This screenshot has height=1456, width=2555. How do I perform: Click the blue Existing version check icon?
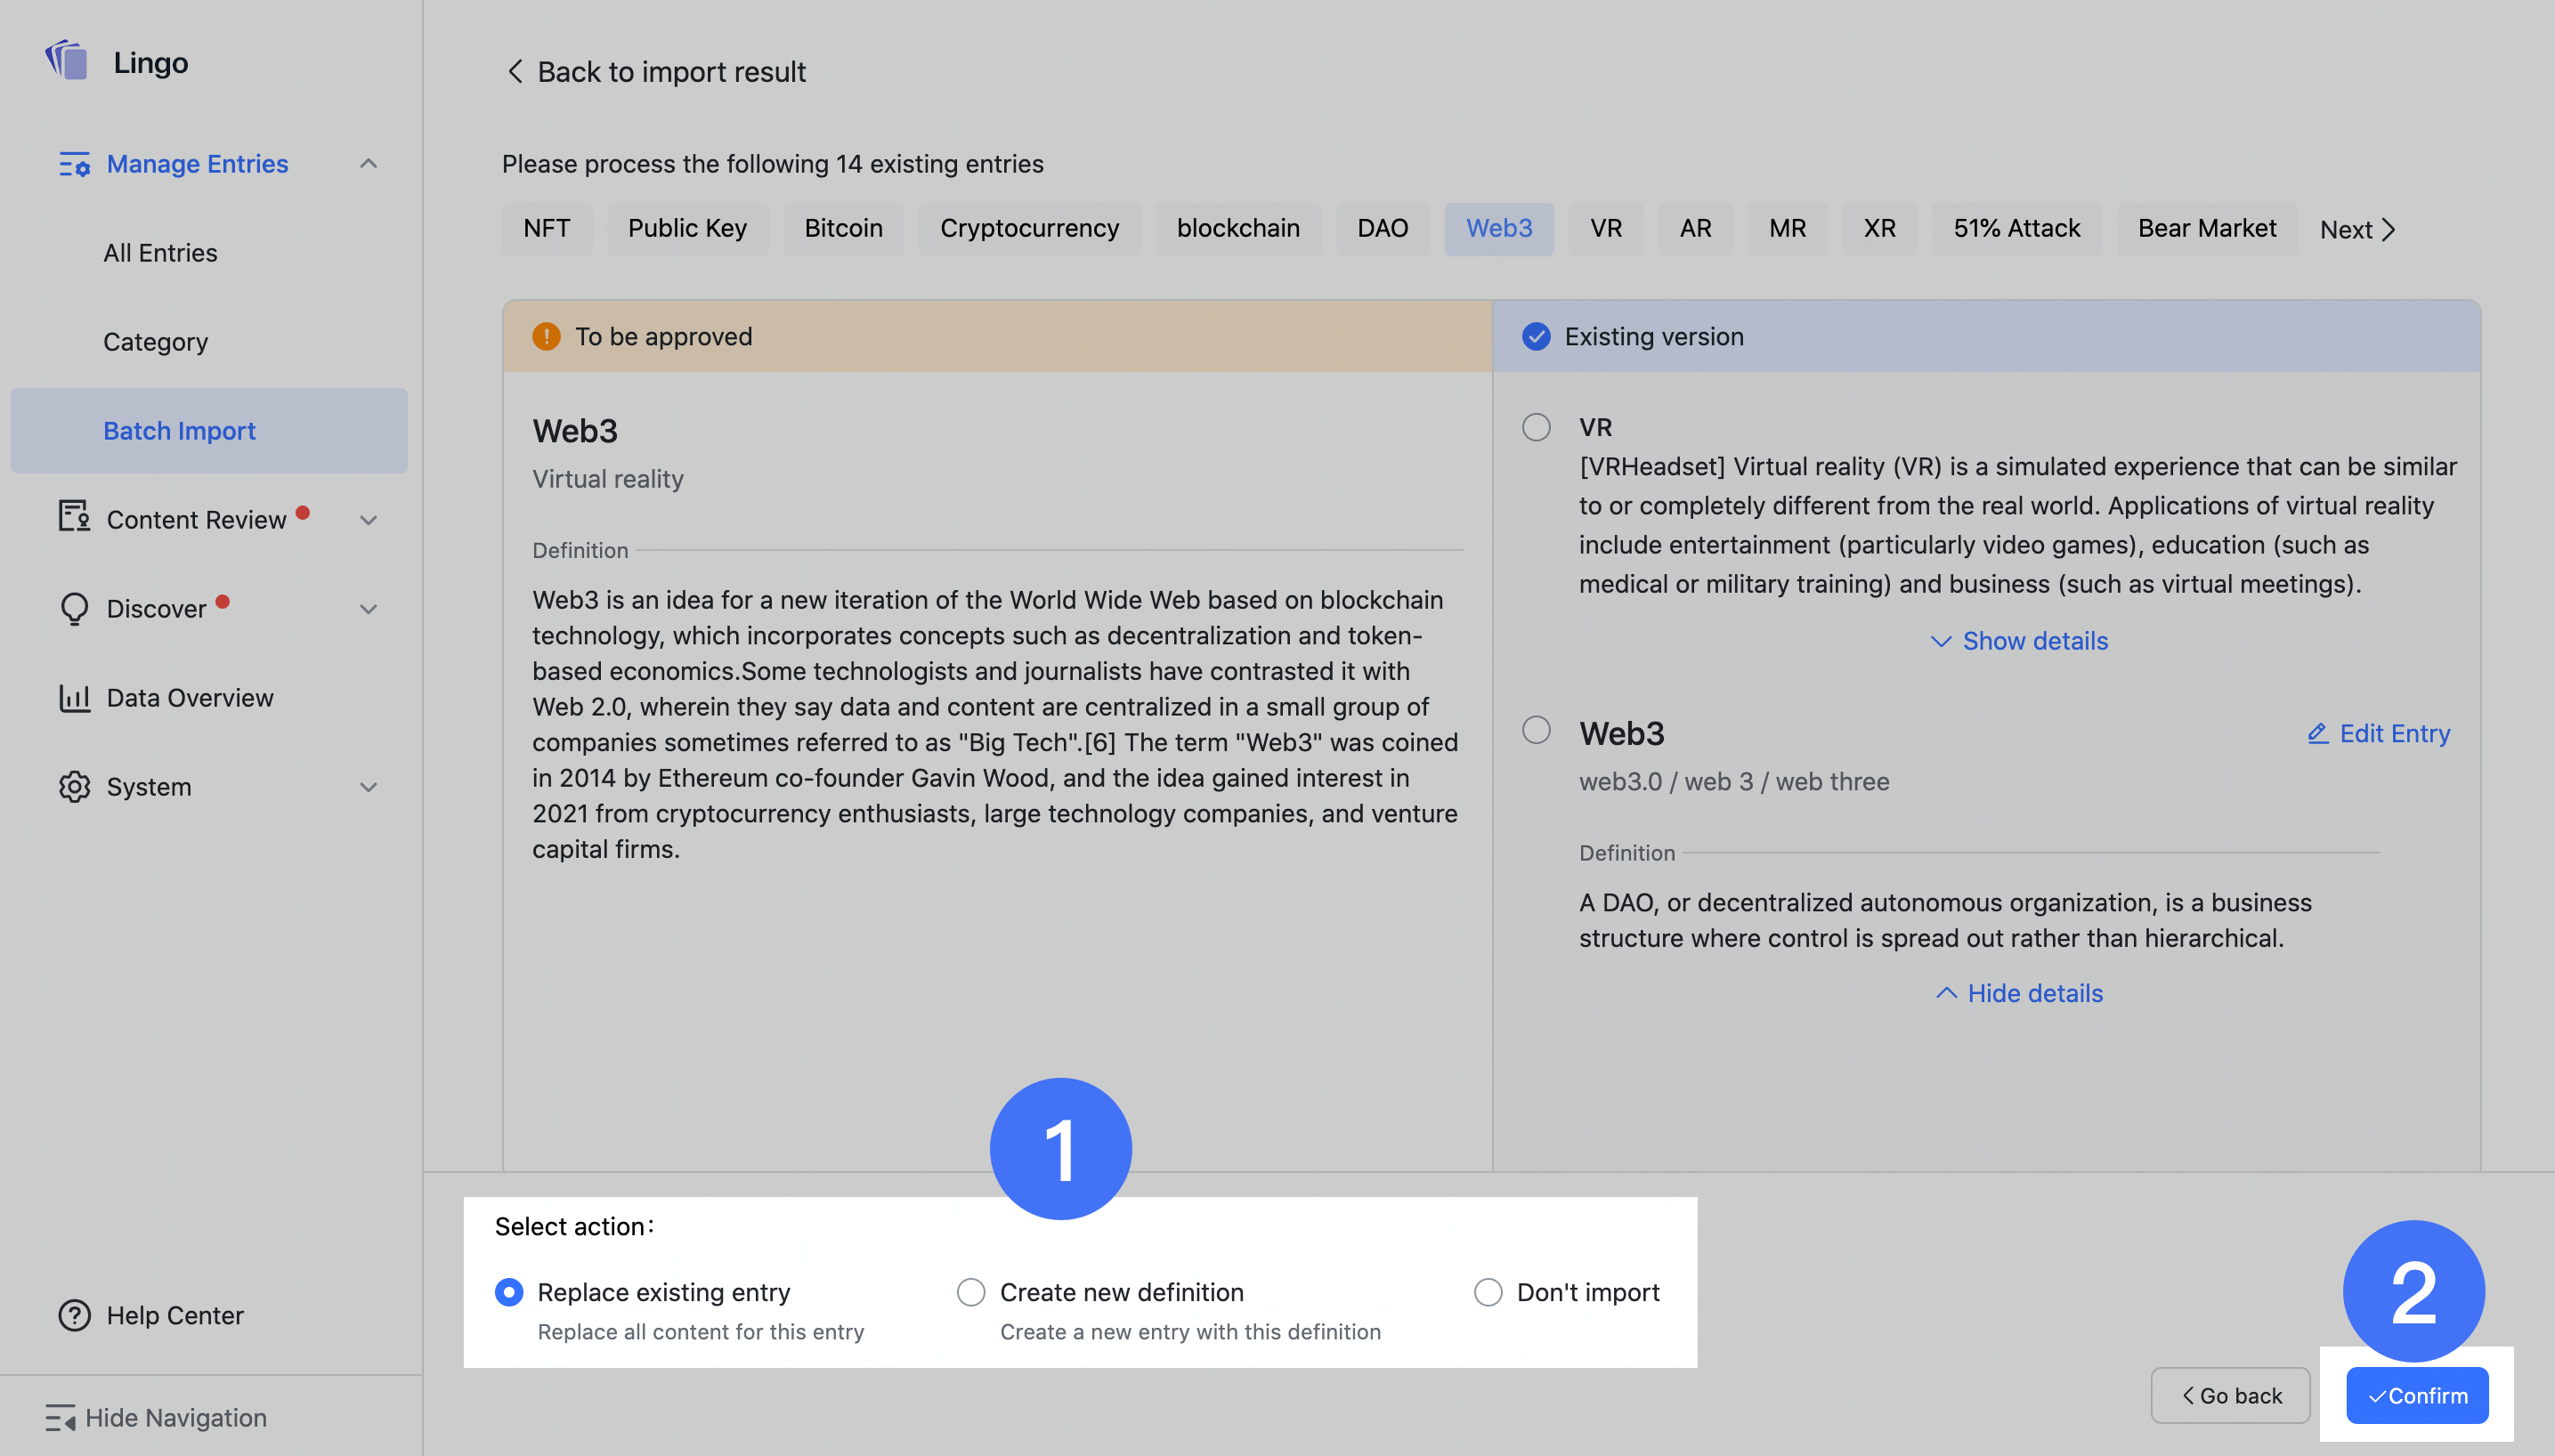click(x=1536, y=336)
